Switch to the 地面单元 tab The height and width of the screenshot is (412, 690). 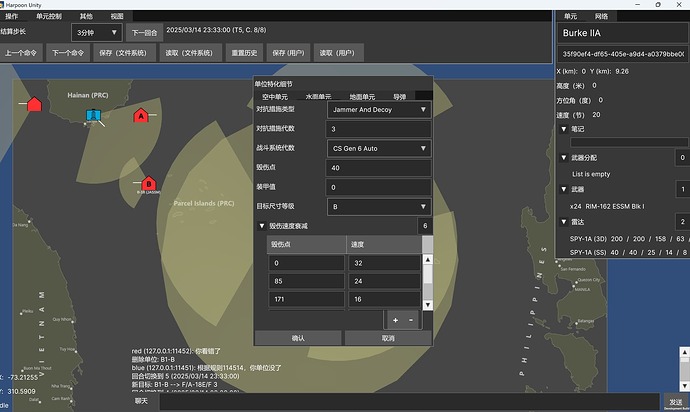(x=363, y=96)
